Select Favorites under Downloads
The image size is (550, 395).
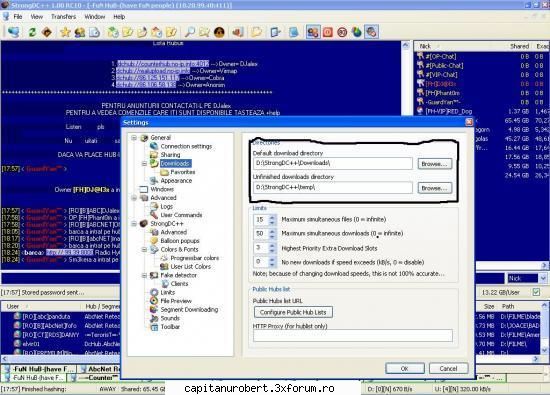[182, 172]
